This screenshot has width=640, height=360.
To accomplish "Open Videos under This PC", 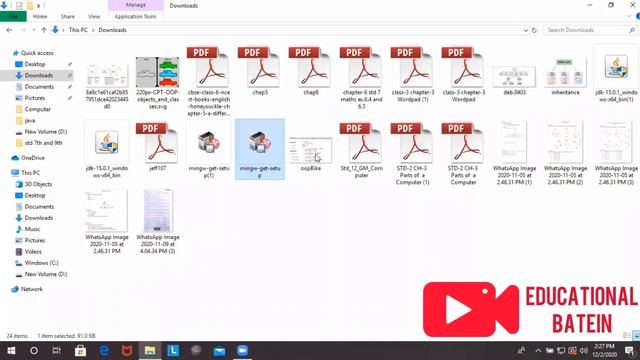I will [x=33, y=252].
